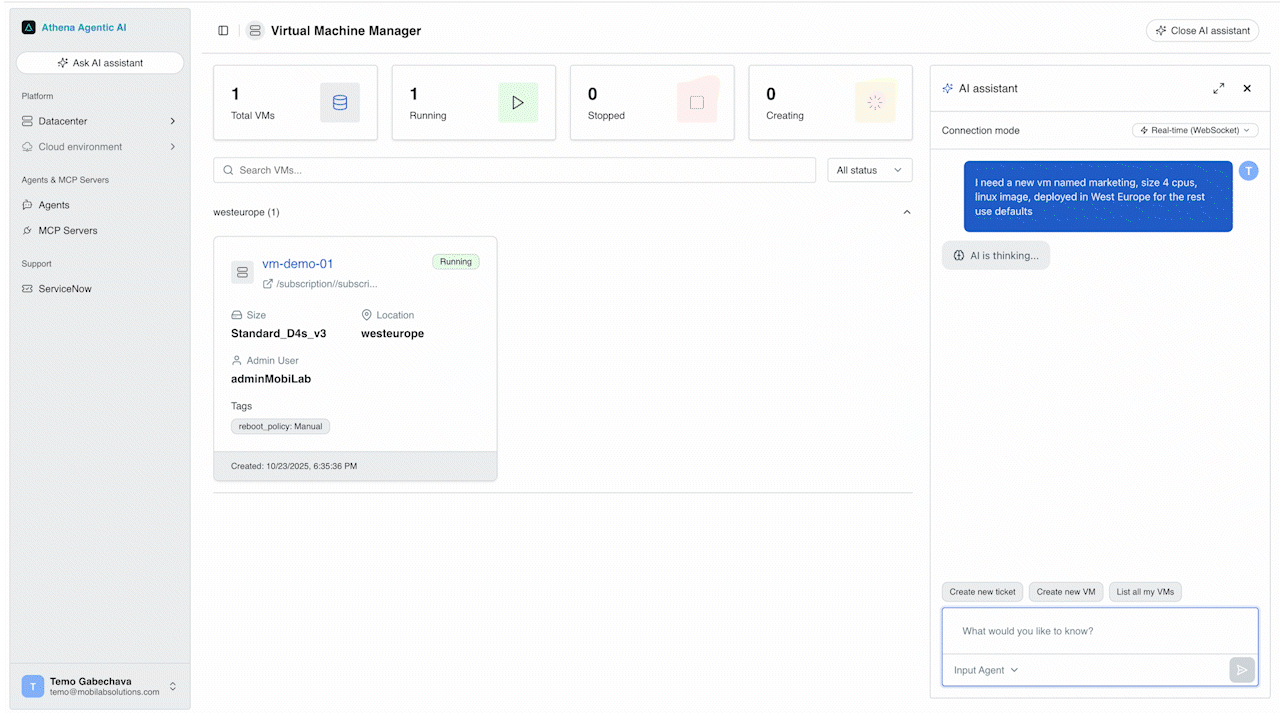Click the Virtual Machine Manager server icon
Screen dimensions: 1280x720
[x=255, y=31]
